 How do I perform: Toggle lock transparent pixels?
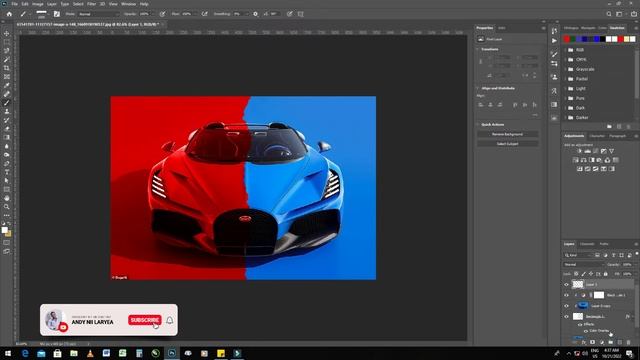tap(576, 274)
